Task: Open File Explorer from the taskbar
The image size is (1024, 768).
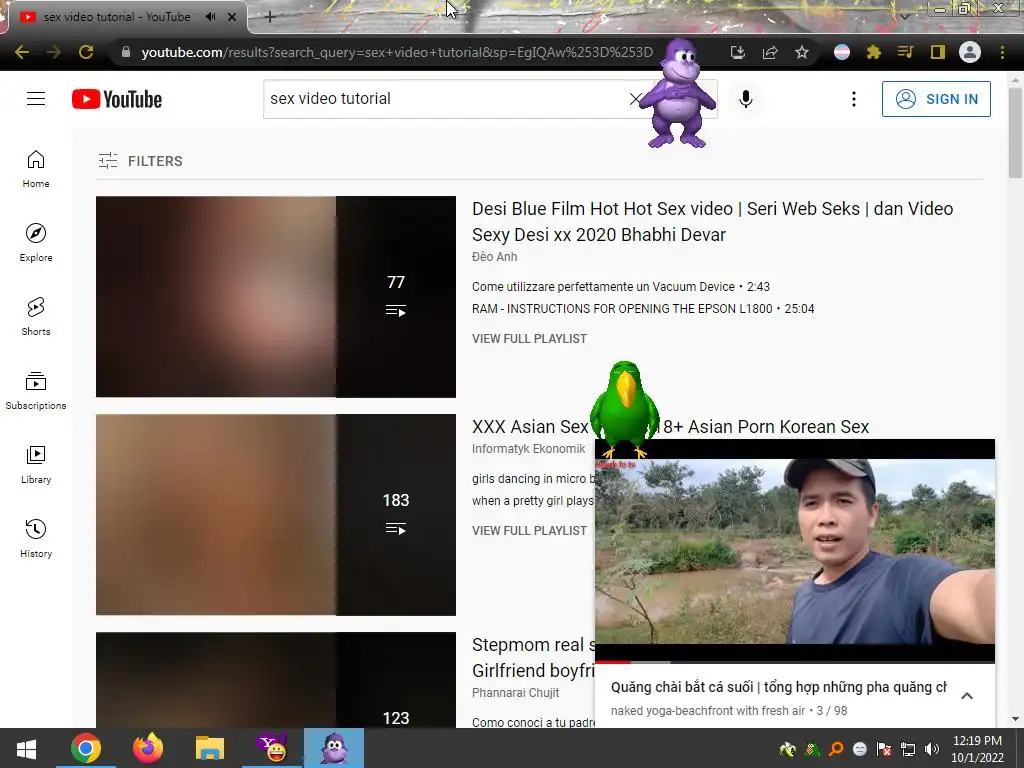Action: click(210, 748)
